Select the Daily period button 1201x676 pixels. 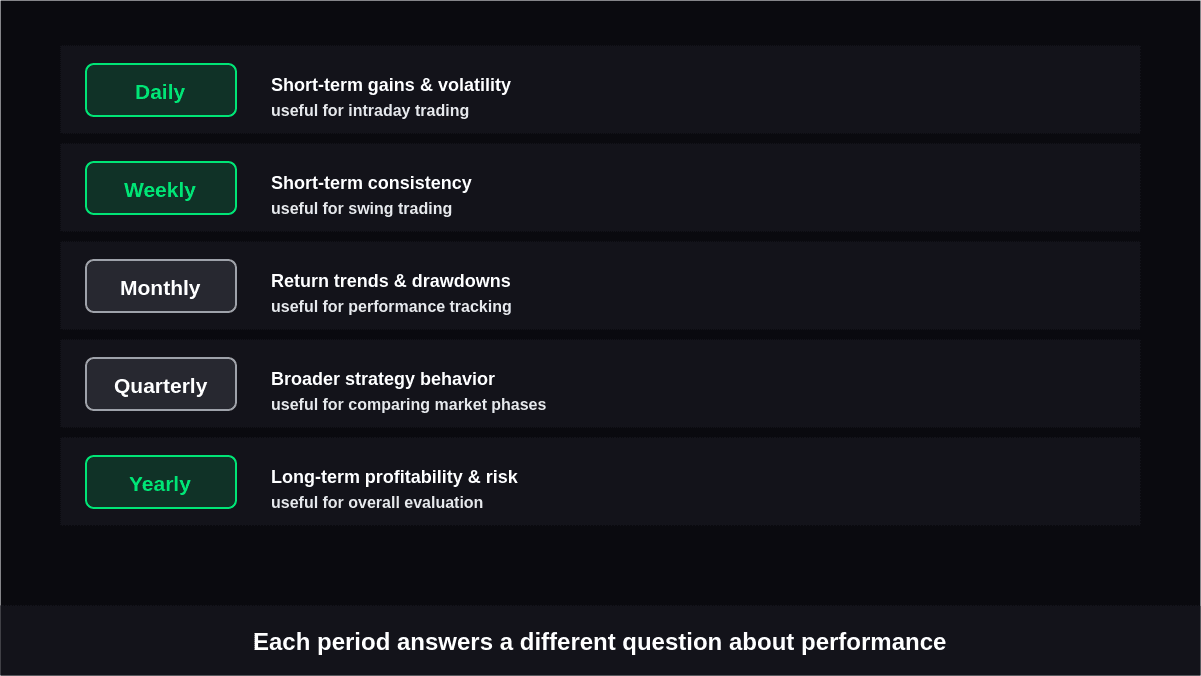coord(161,90)
